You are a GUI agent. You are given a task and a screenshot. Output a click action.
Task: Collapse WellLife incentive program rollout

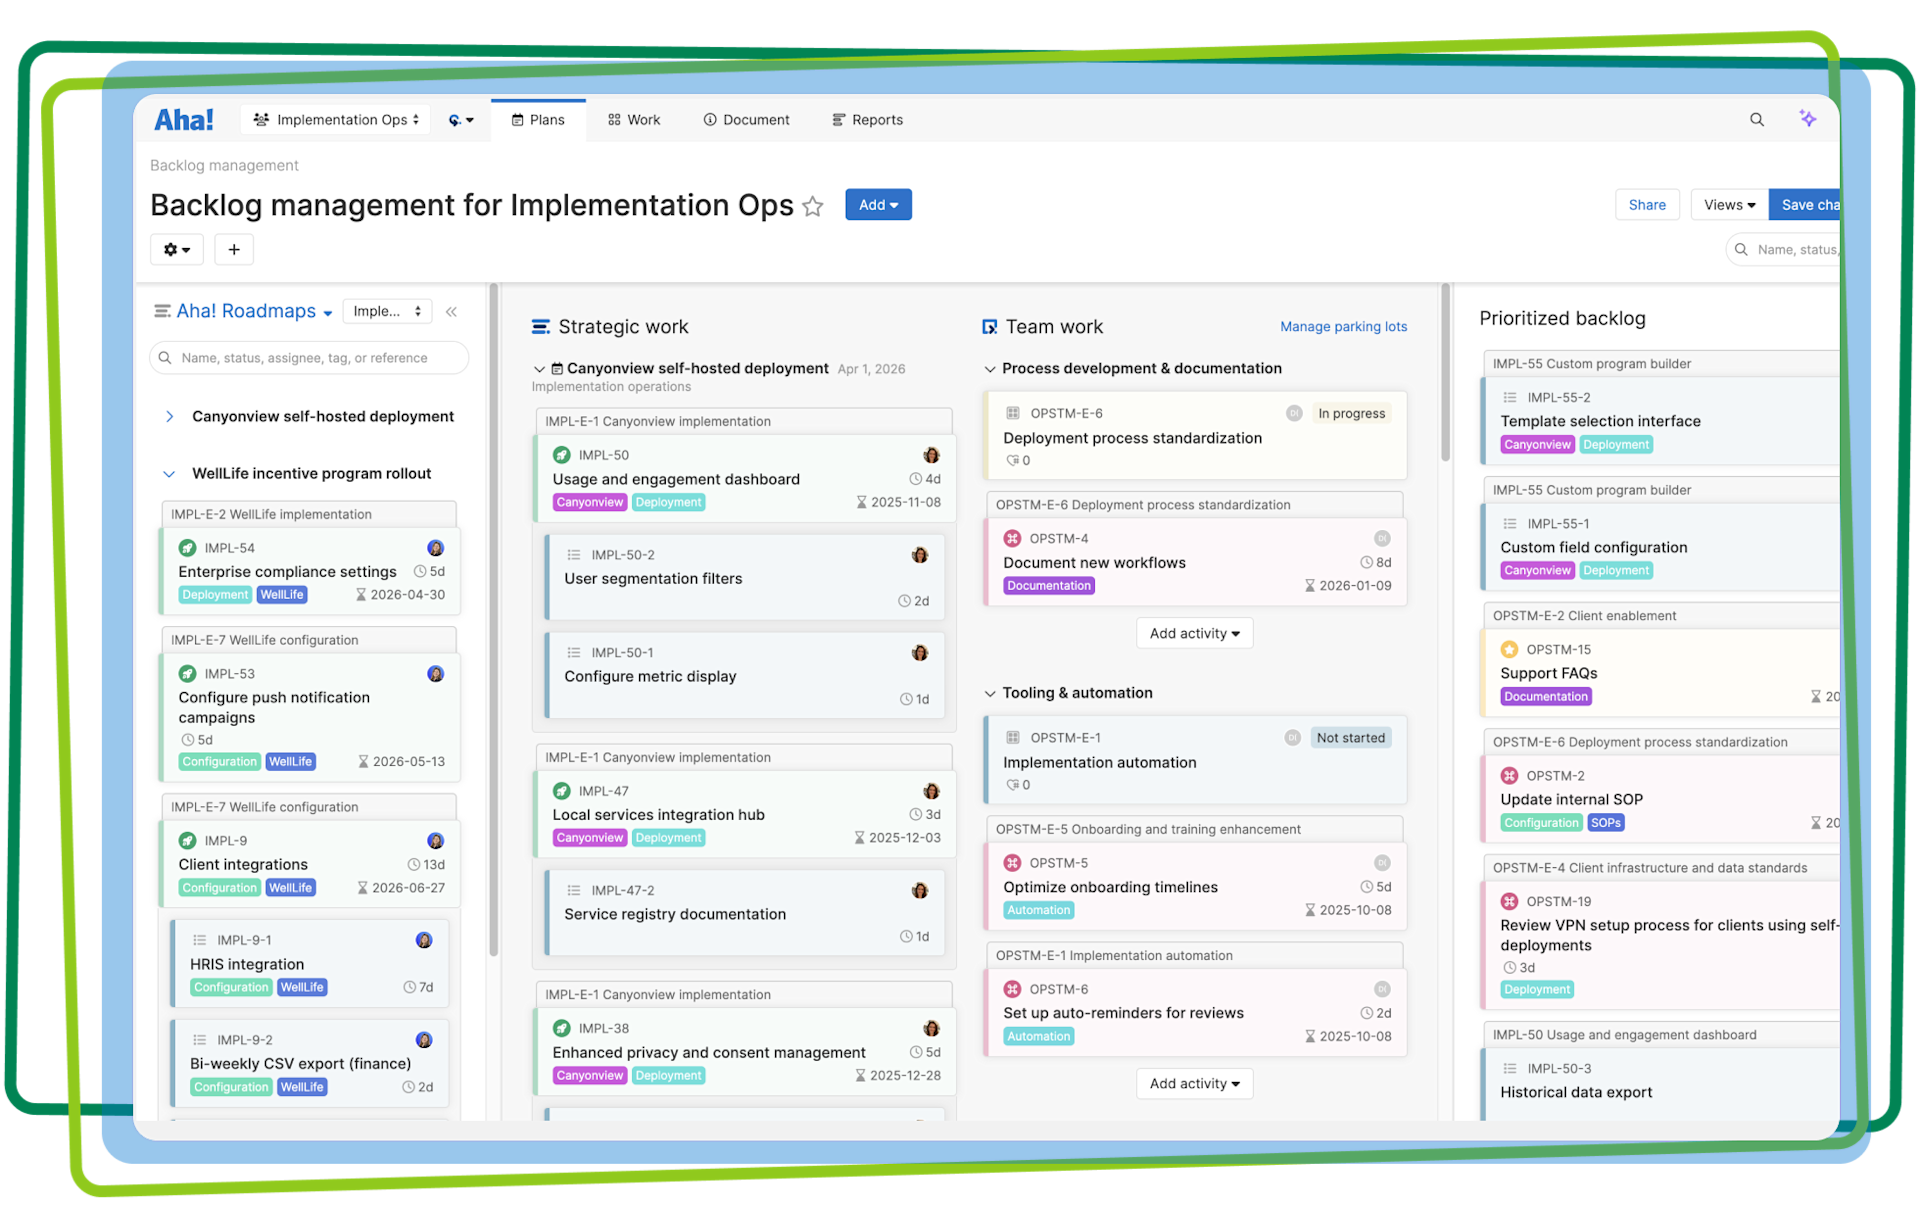pyautogui.click(x=169, y=474)
